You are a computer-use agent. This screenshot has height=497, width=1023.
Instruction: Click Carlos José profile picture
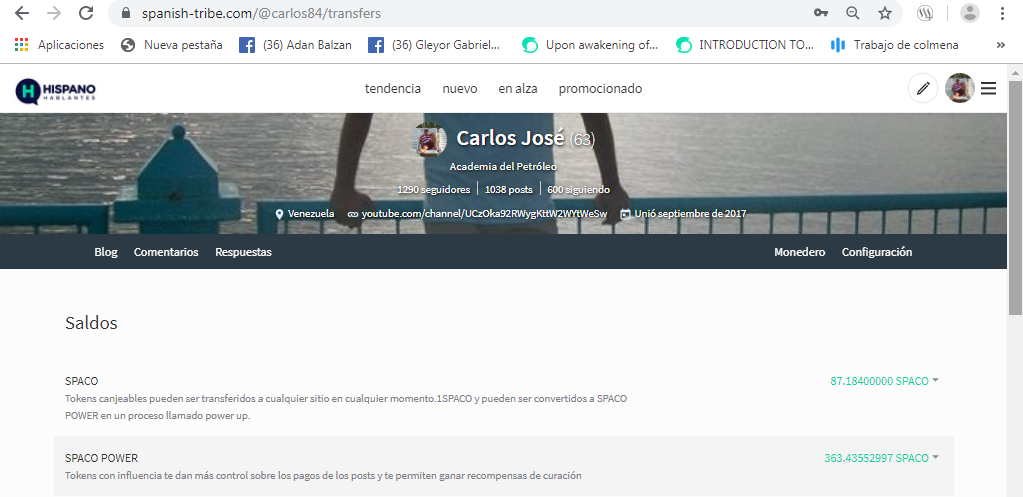click(431, 139)
